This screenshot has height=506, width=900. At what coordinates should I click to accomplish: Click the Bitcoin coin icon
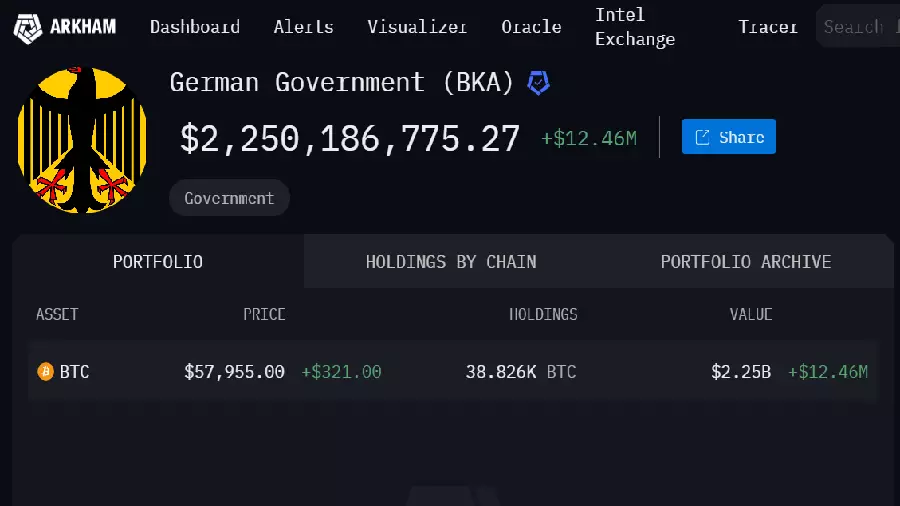[45, 372]
